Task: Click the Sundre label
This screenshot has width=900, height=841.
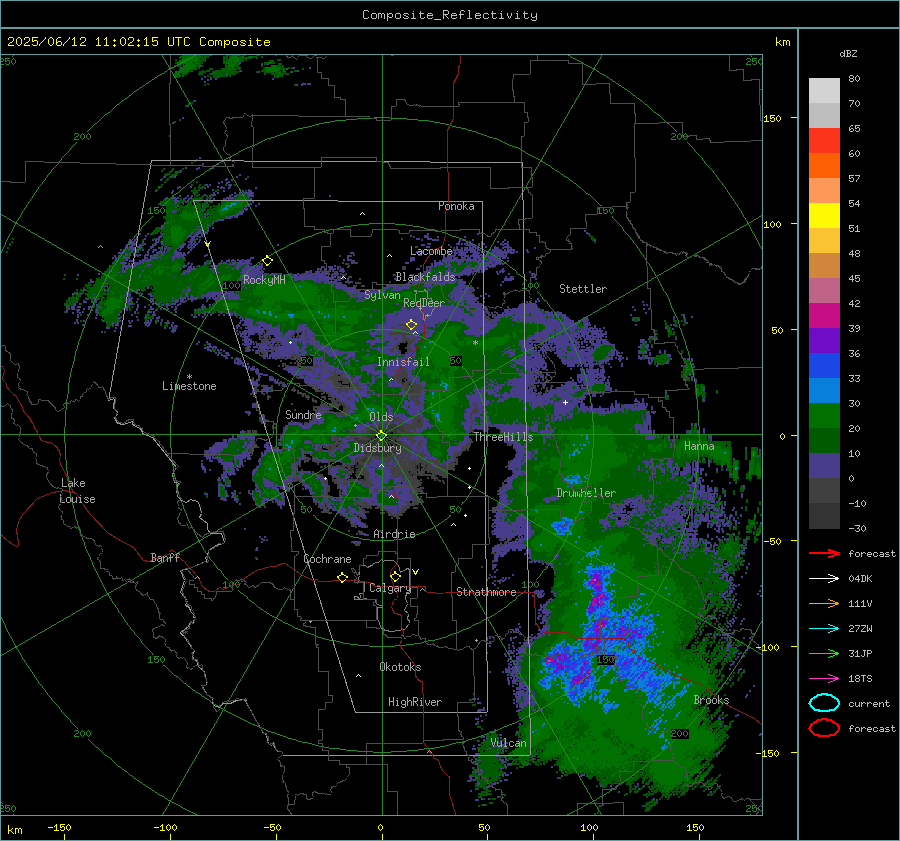Action: click(303, 414)
